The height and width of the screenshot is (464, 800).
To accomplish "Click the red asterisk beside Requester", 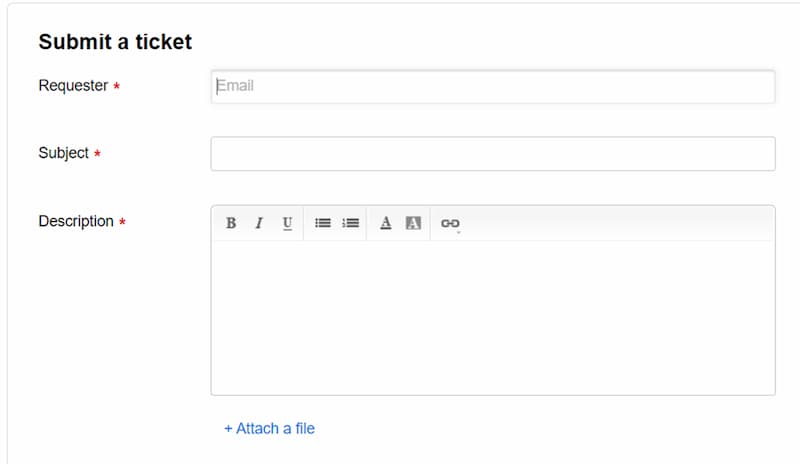I will [x=116, y=86].
